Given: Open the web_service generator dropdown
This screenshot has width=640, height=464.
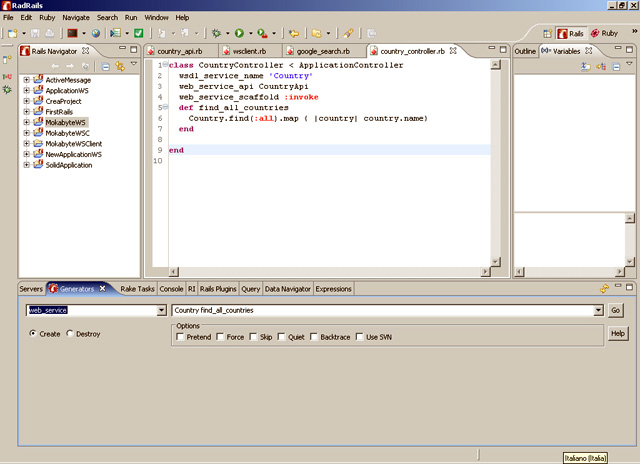Looking at the screenshot, I should click(162, 310).
